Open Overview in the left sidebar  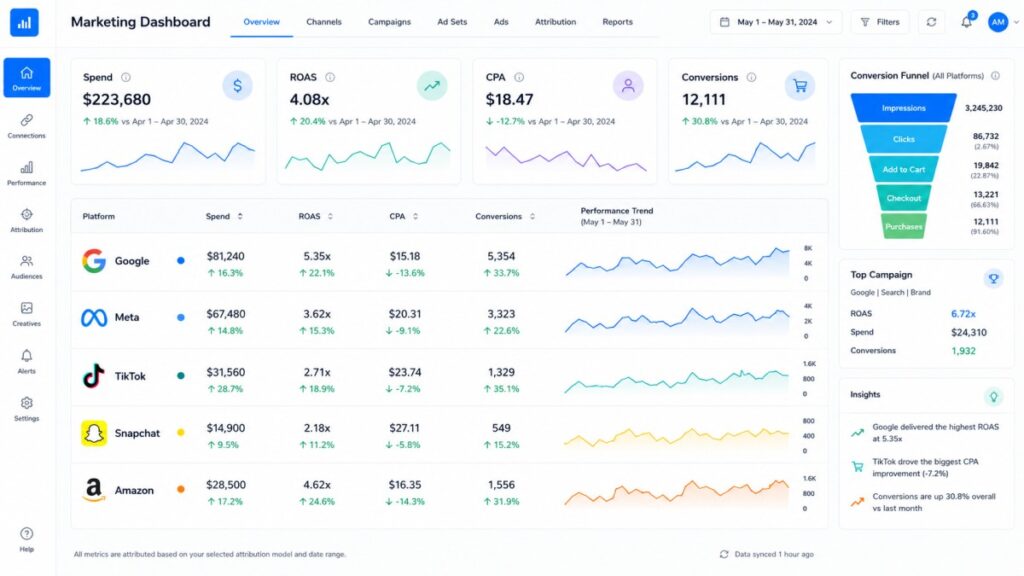[x=27, y=78]
